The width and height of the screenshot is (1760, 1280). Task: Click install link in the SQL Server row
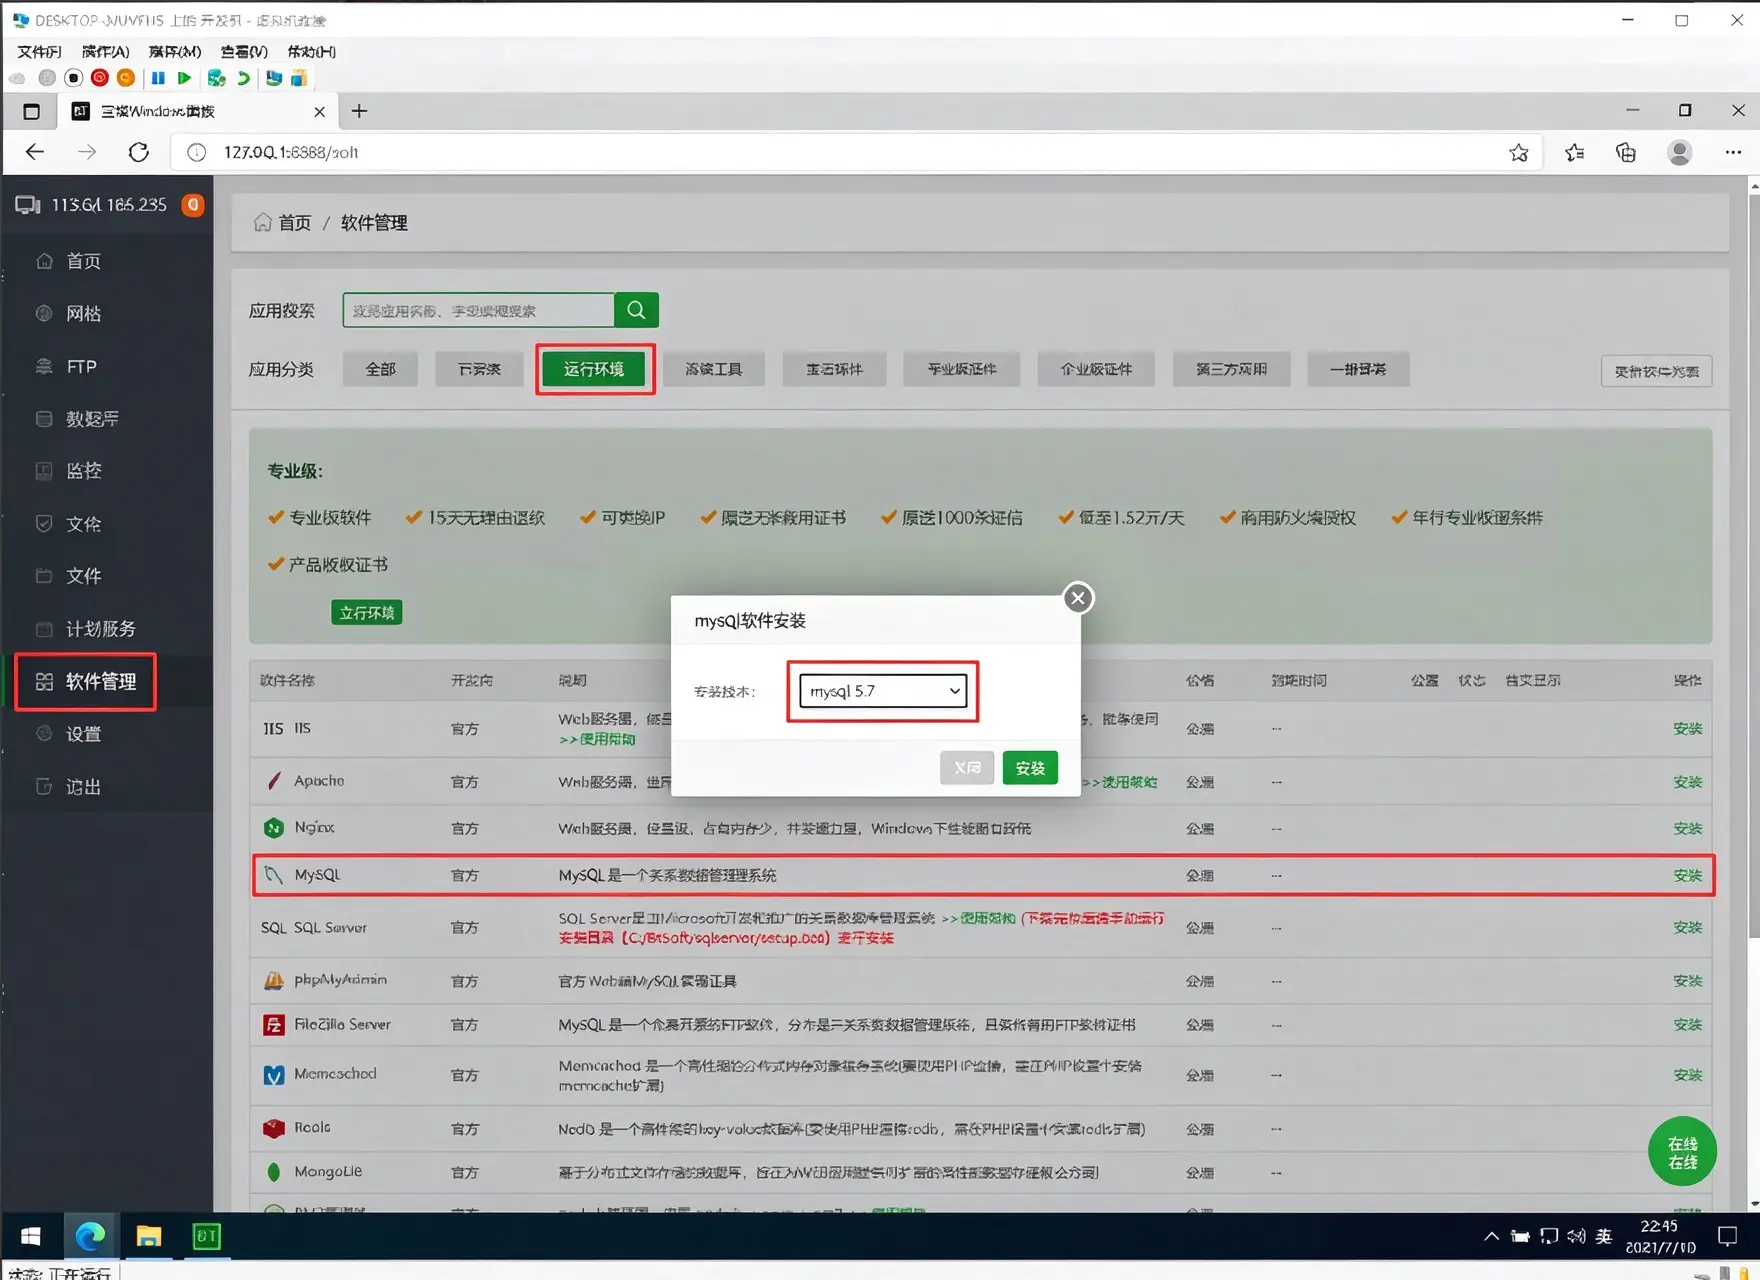[1687, 928]
